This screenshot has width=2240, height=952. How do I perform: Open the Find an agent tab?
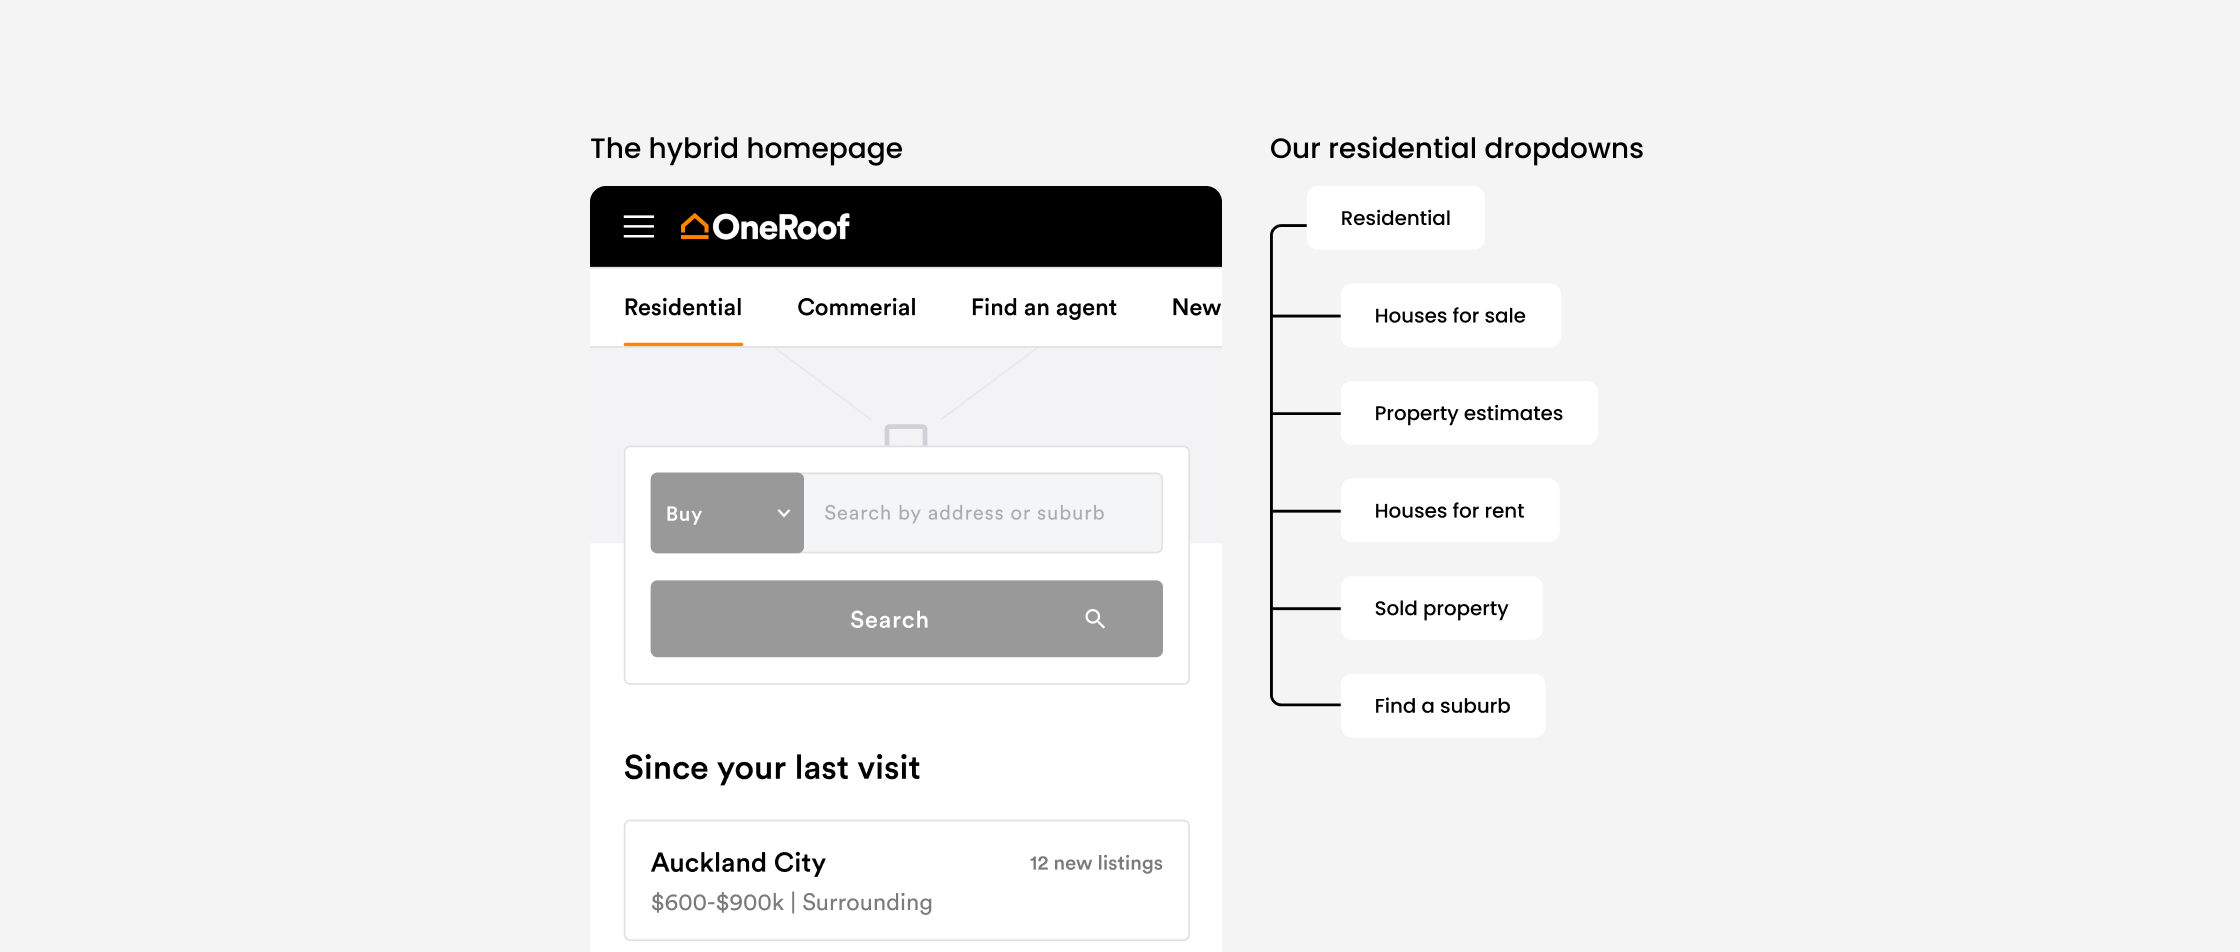tap(1044, 308)
